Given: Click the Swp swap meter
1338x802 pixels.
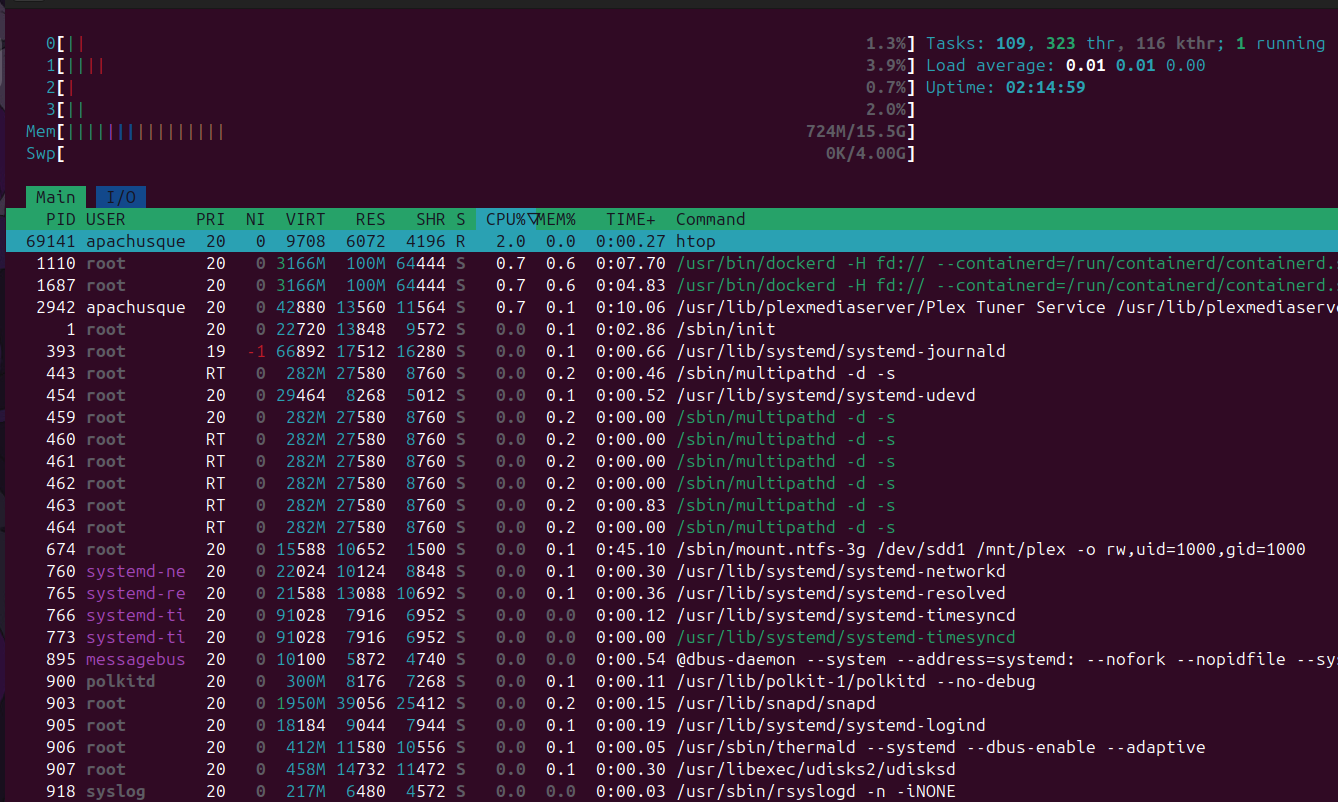Looking at the screenshot, I should point(470,153).
